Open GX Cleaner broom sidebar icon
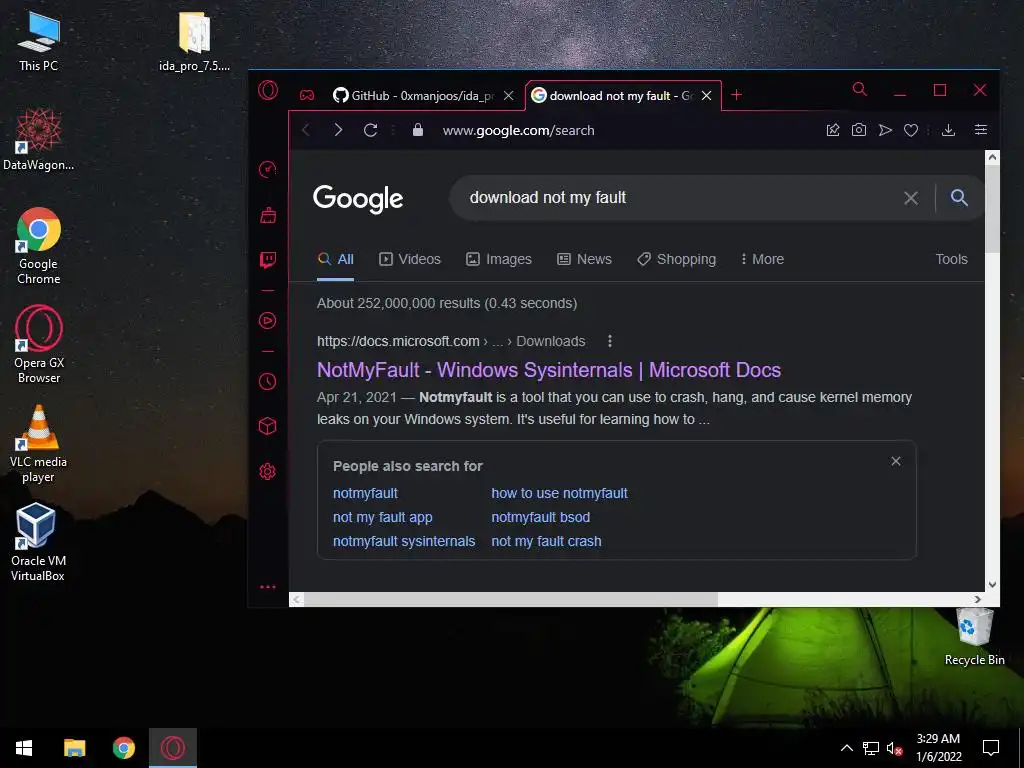The image size is (1024, 768). tap(268, 215)
